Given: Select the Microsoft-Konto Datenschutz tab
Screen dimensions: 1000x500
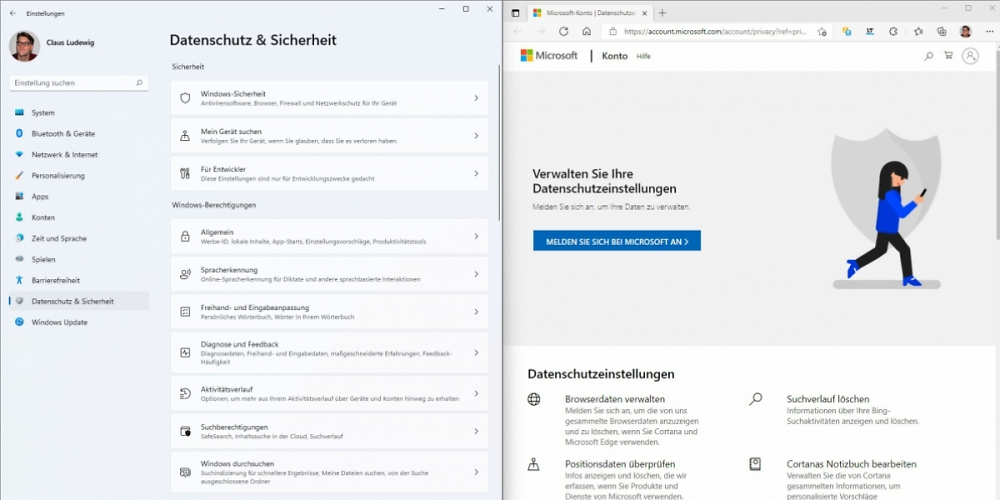Looking at the screenshot, I should [x=590, y=13].
